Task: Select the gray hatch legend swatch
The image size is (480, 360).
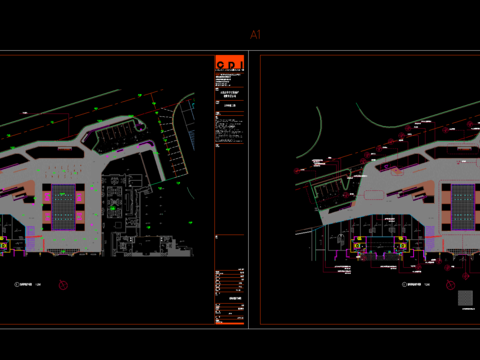Action: click(465, 298)
